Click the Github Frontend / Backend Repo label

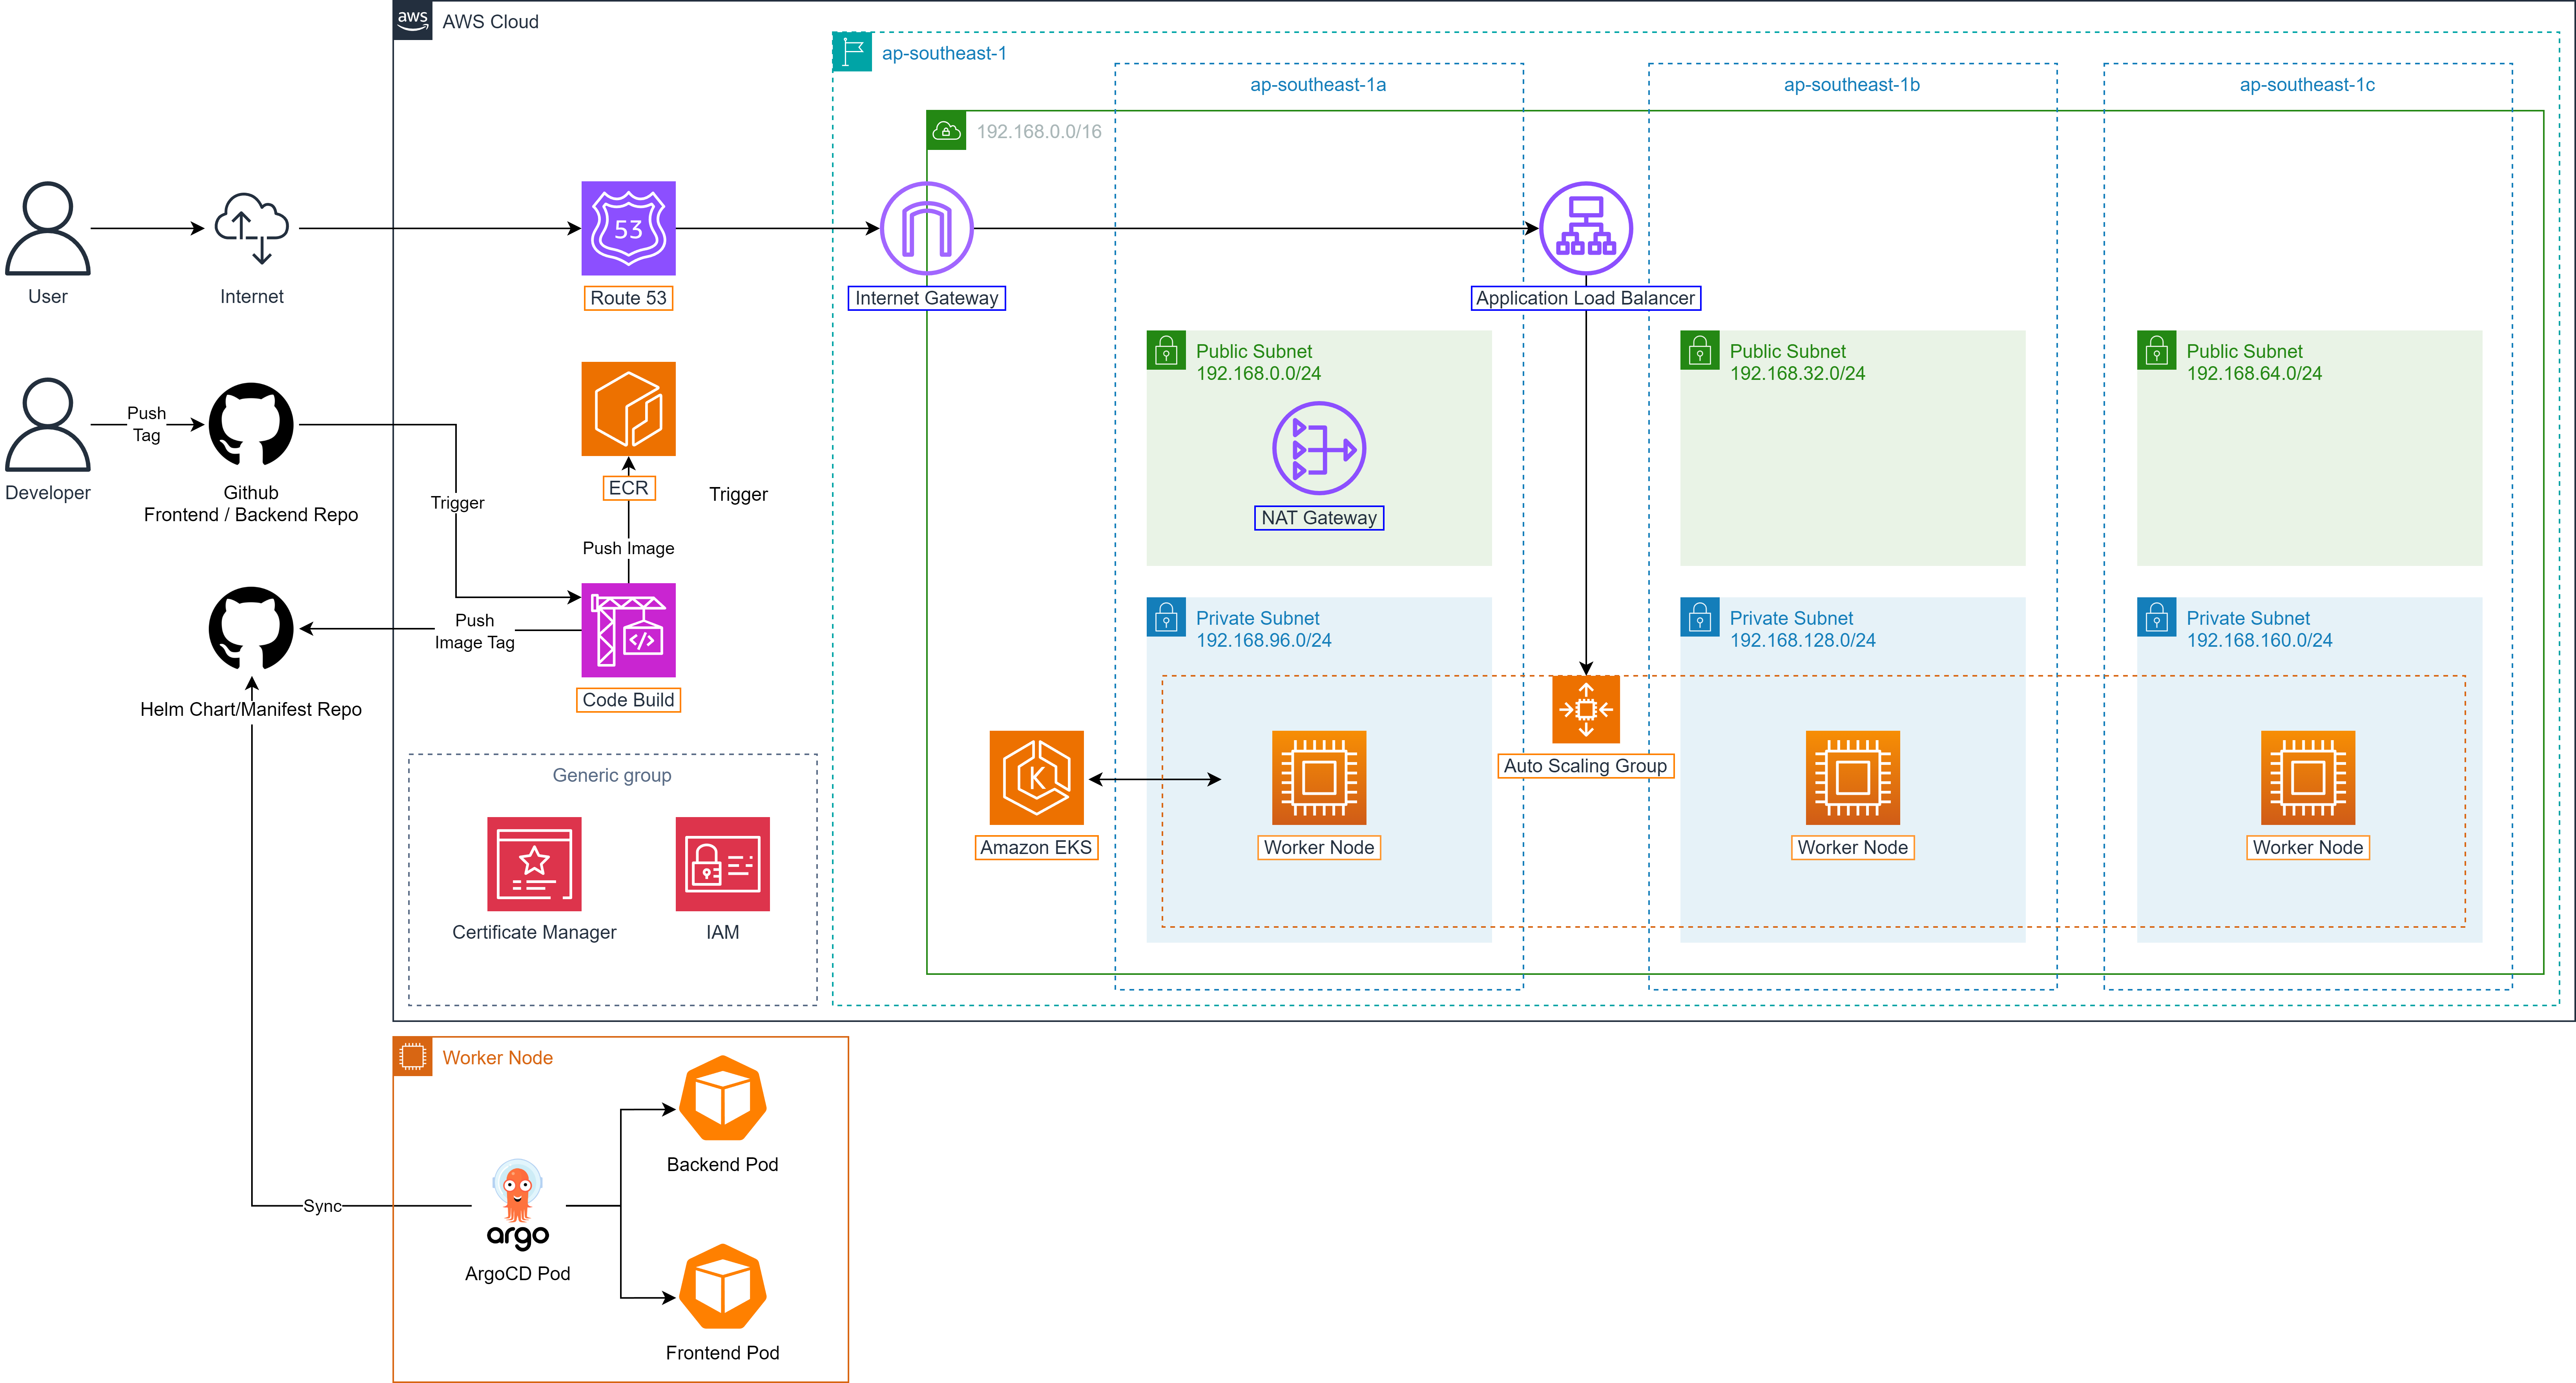[251, 504]
